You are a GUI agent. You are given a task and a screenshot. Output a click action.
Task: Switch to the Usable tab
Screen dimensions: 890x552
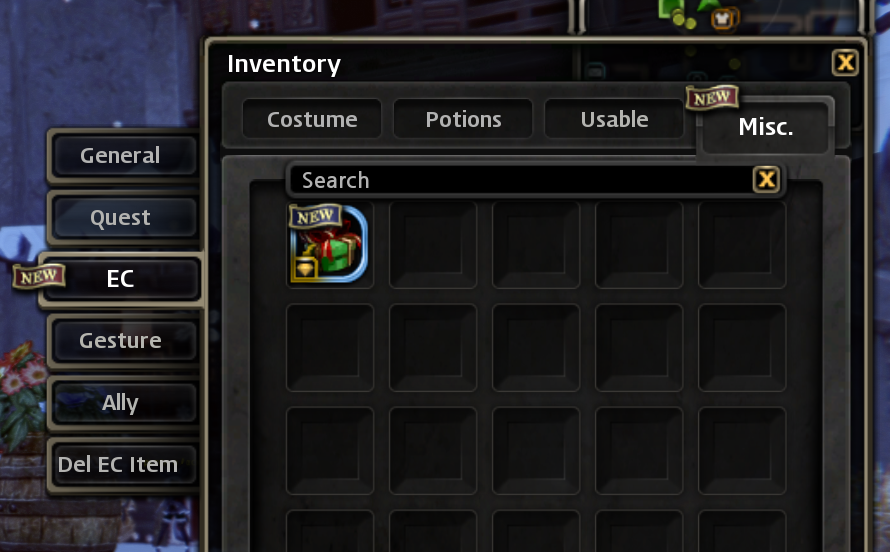point(614,119)
